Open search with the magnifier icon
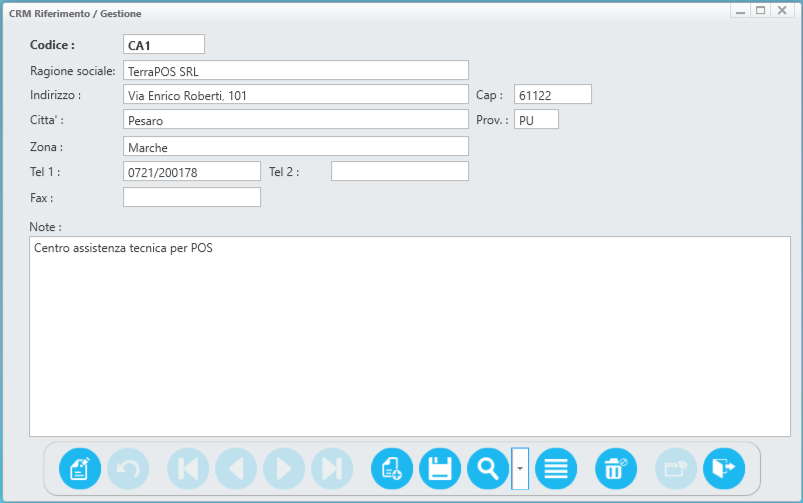The width and height of the screenshot is (803, 503). (x=488, y=468)
